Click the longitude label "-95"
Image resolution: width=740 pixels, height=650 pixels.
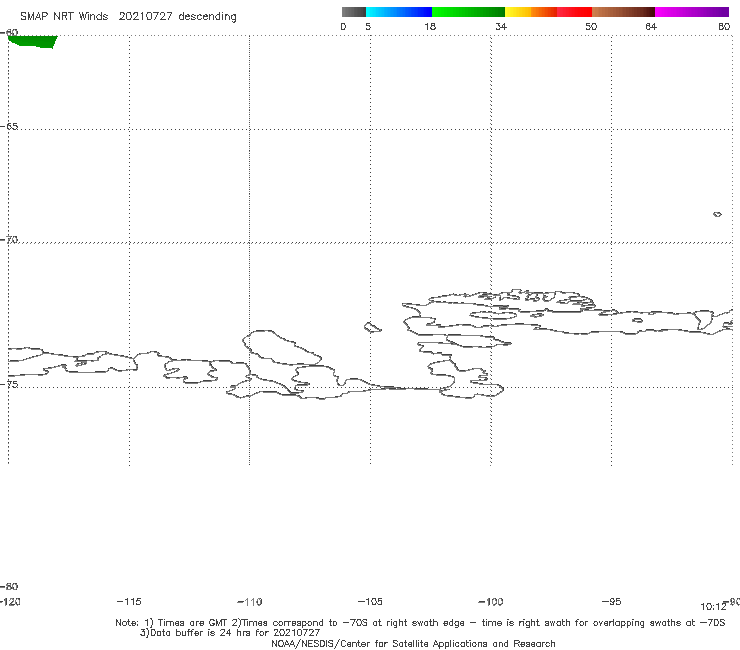611,601
